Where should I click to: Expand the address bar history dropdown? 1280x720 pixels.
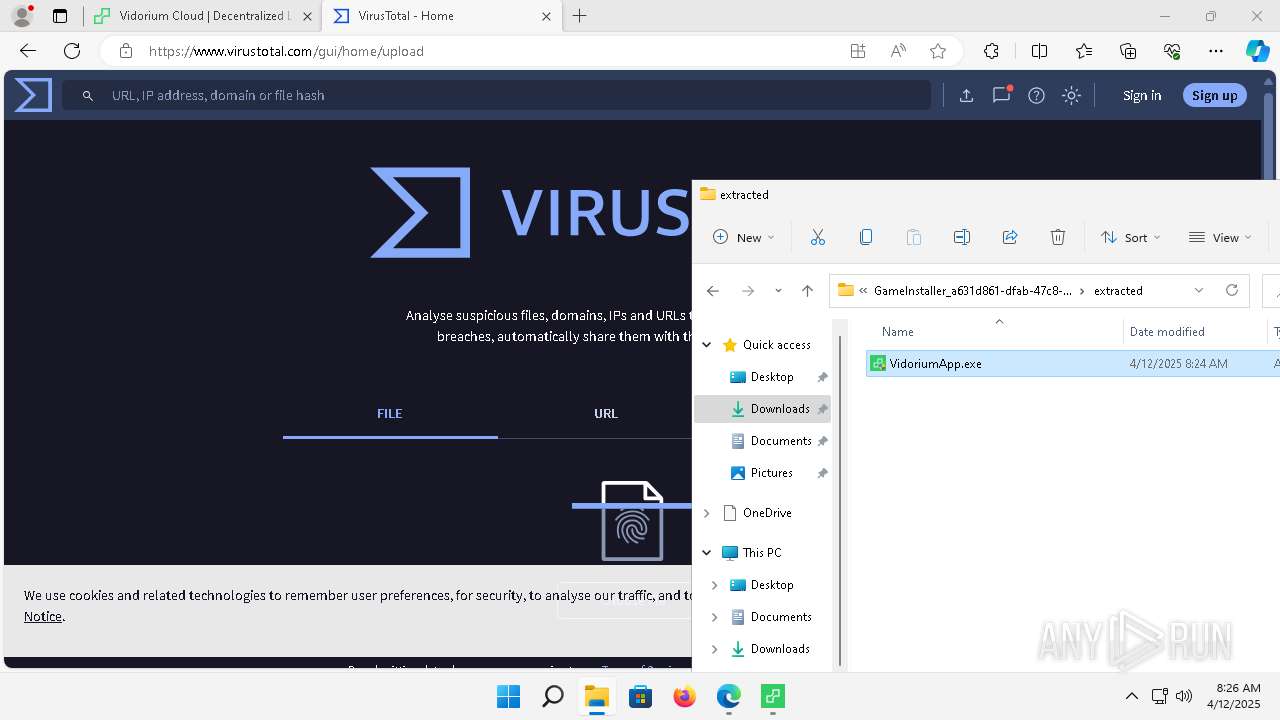[x=1199, y=290]
